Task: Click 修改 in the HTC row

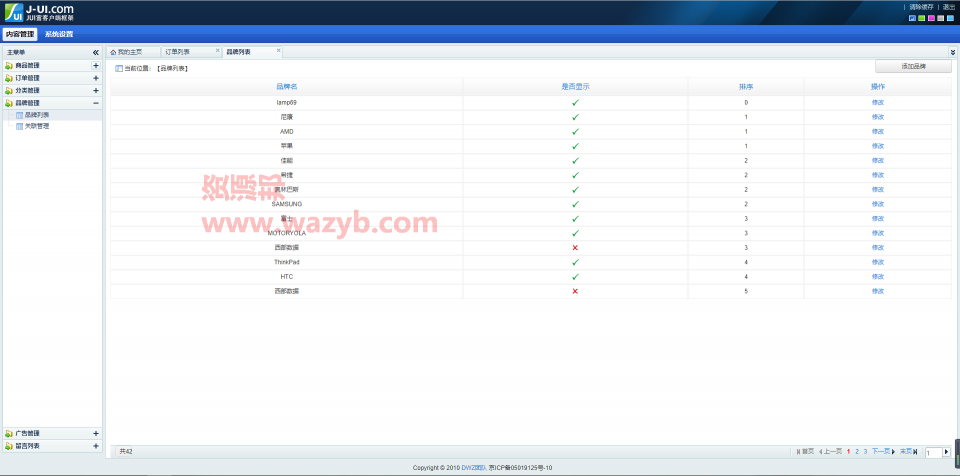Action: coord(877,277)
